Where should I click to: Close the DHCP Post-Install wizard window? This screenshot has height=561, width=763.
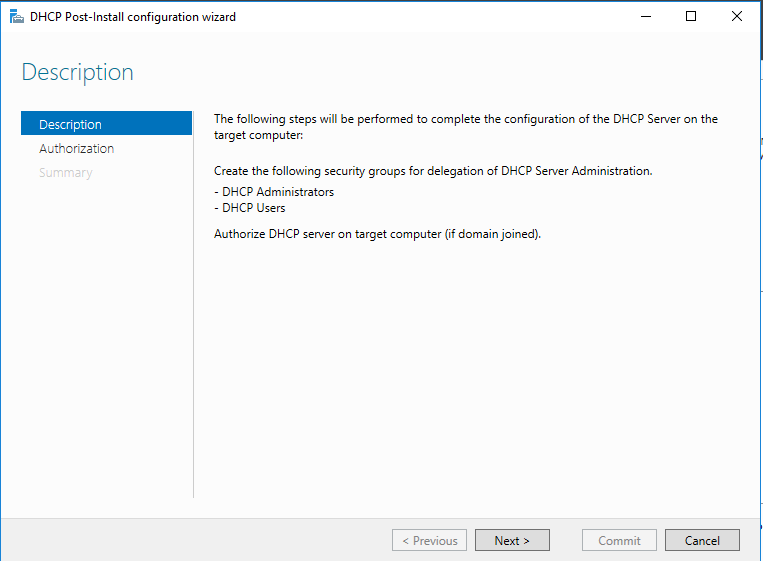point(737,17)
